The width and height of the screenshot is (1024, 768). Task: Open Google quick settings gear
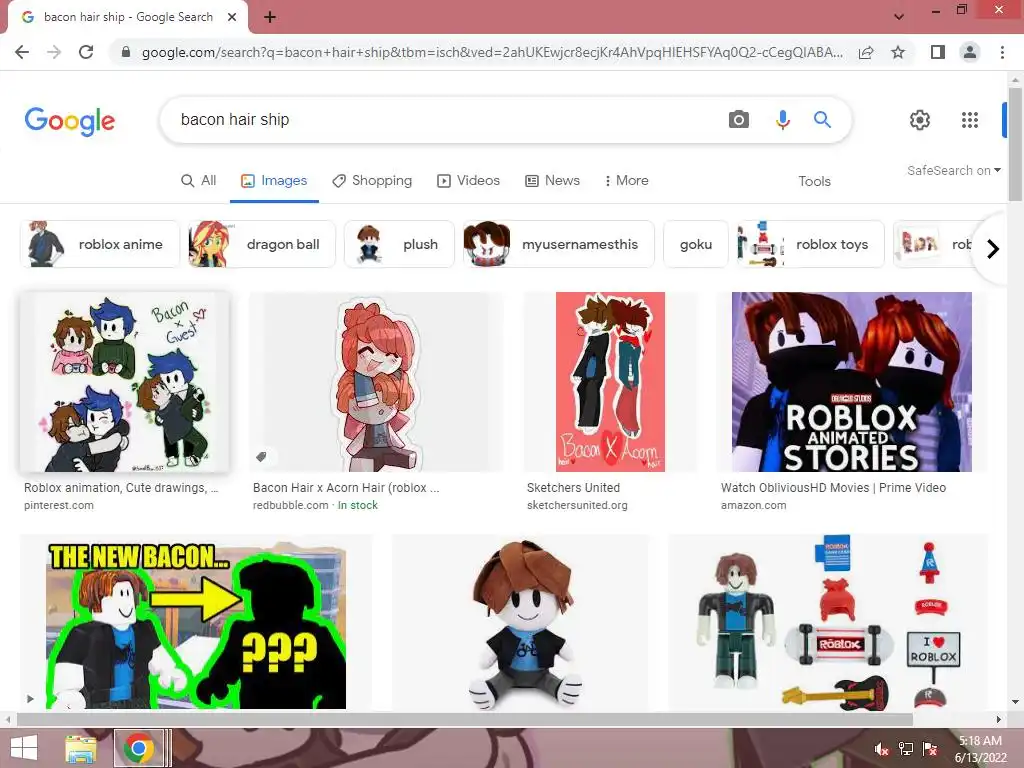coord(920,120)
